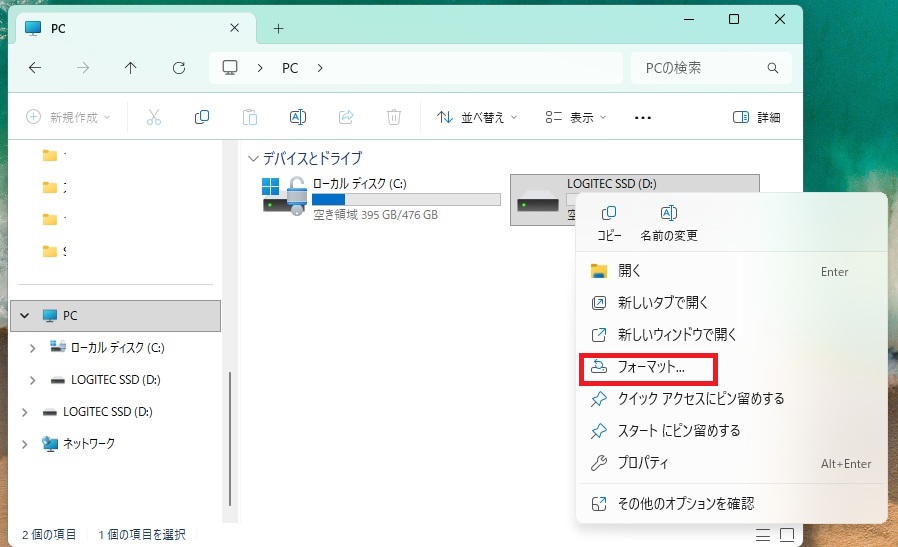
Task: Click the Delete trash icon in toolbar
Action: [x=394, y=117]
